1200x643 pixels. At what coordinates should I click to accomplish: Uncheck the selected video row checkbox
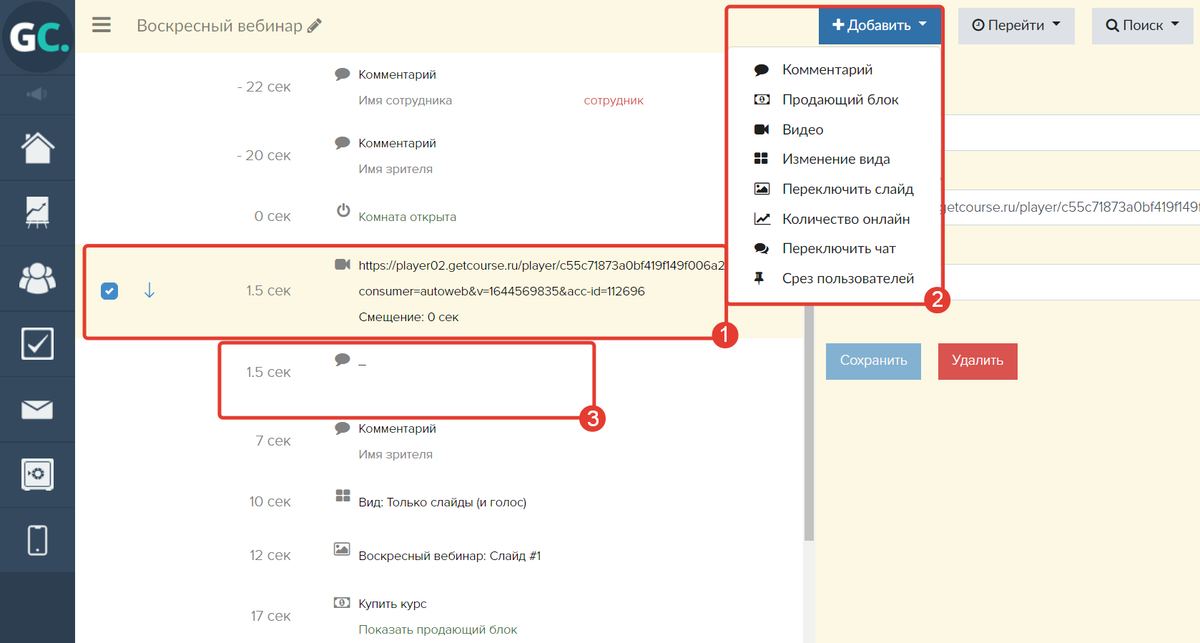click(x=110, y=291)
